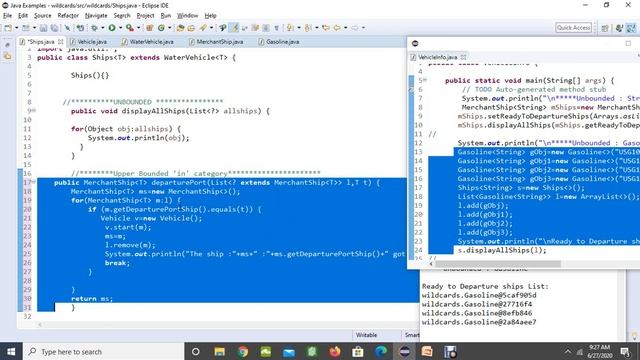Toggle Mark Occurrences in toolbar
Image resolution: width=640 pixels, height=360 pixels.
234,28
